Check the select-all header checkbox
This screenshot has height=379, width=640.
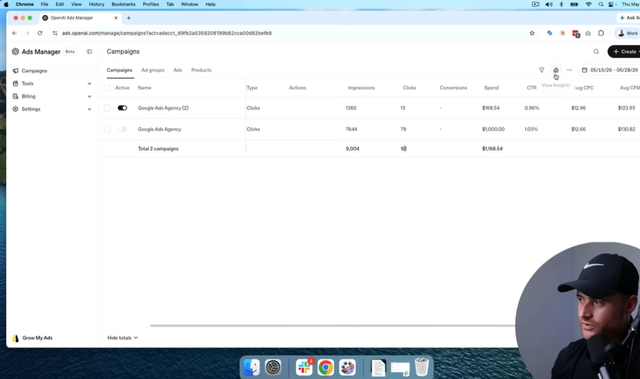107,88
